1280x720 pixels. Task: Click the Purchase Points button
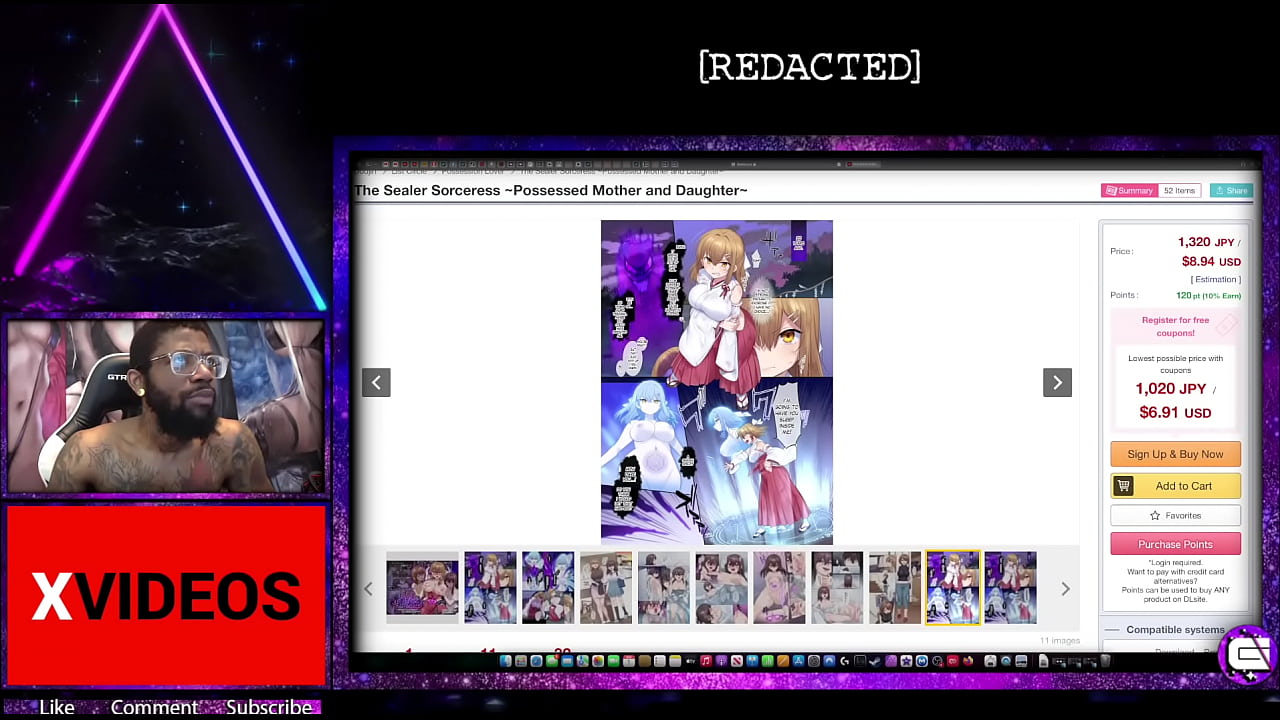(x=1175, y=544)
